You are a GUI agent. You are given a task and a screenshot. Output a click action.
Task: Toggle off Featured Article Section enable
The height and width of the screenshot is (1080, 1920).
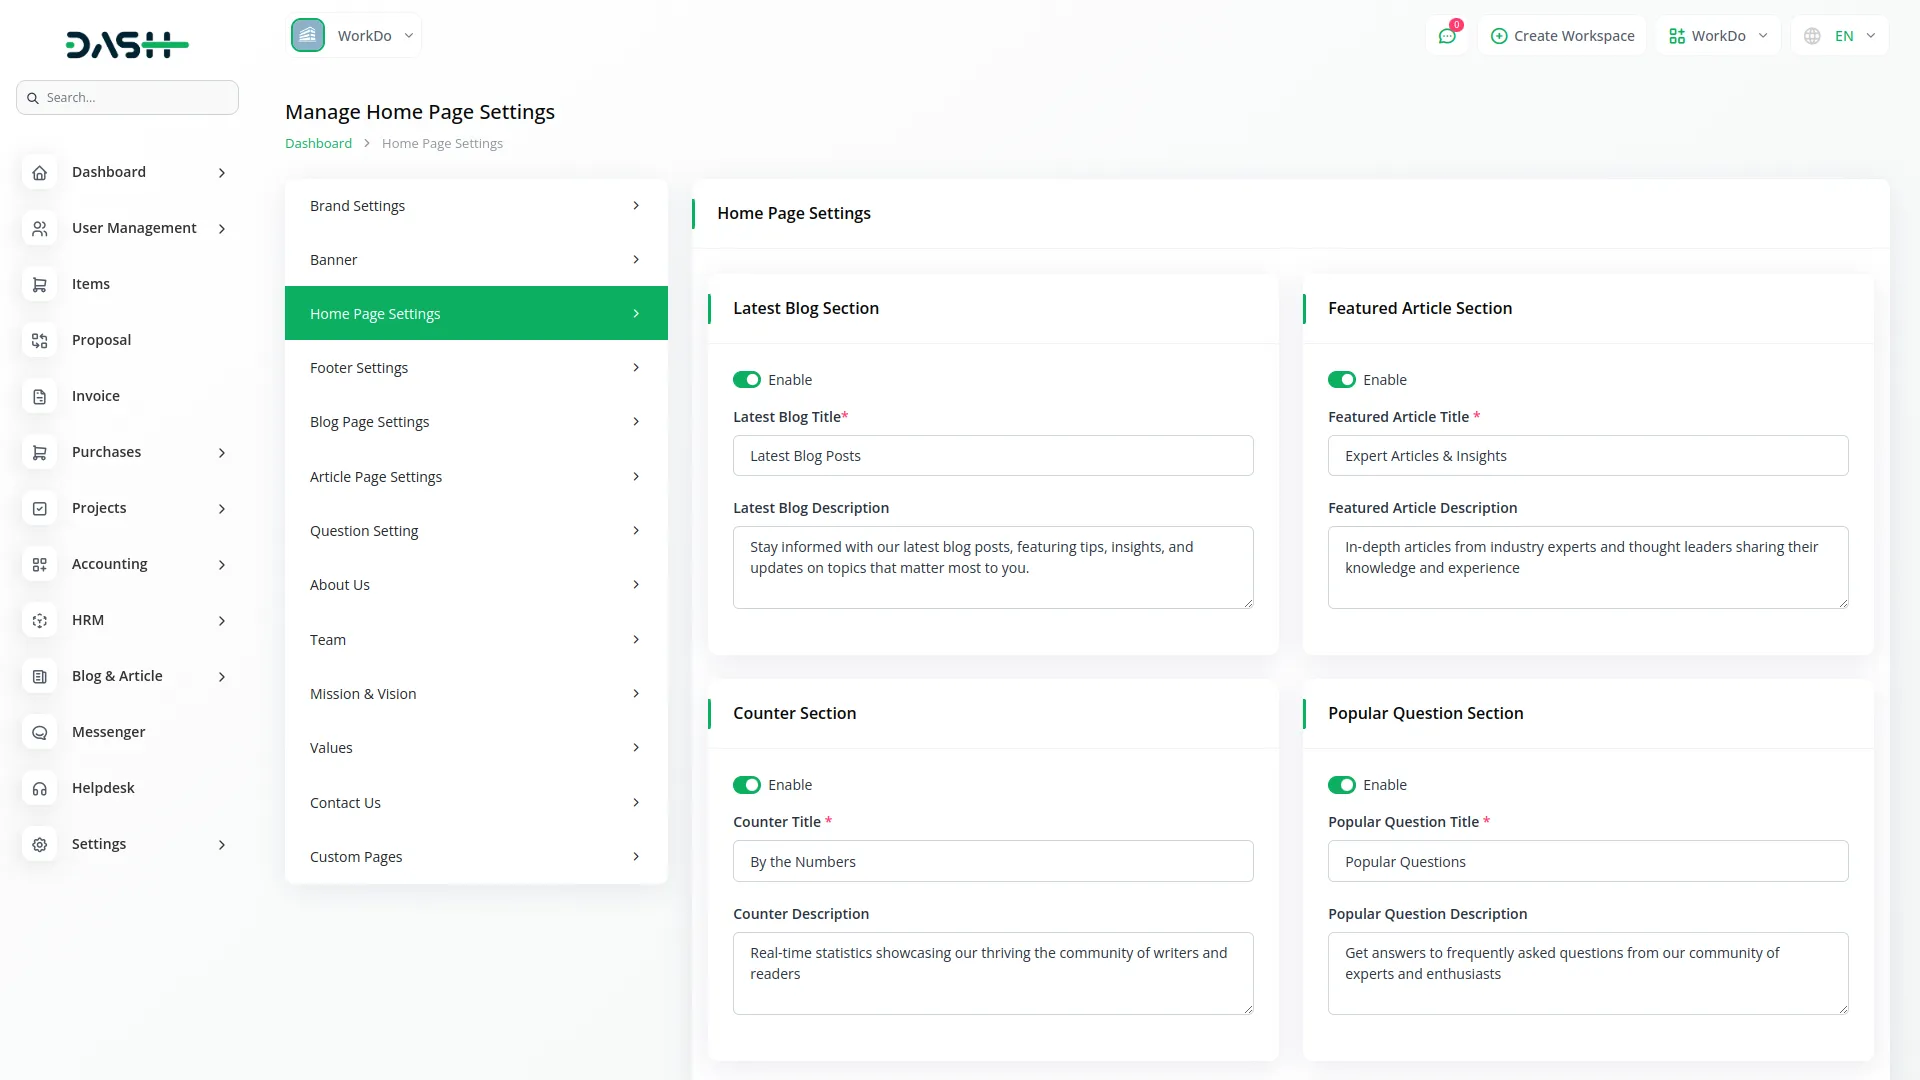1341,380
